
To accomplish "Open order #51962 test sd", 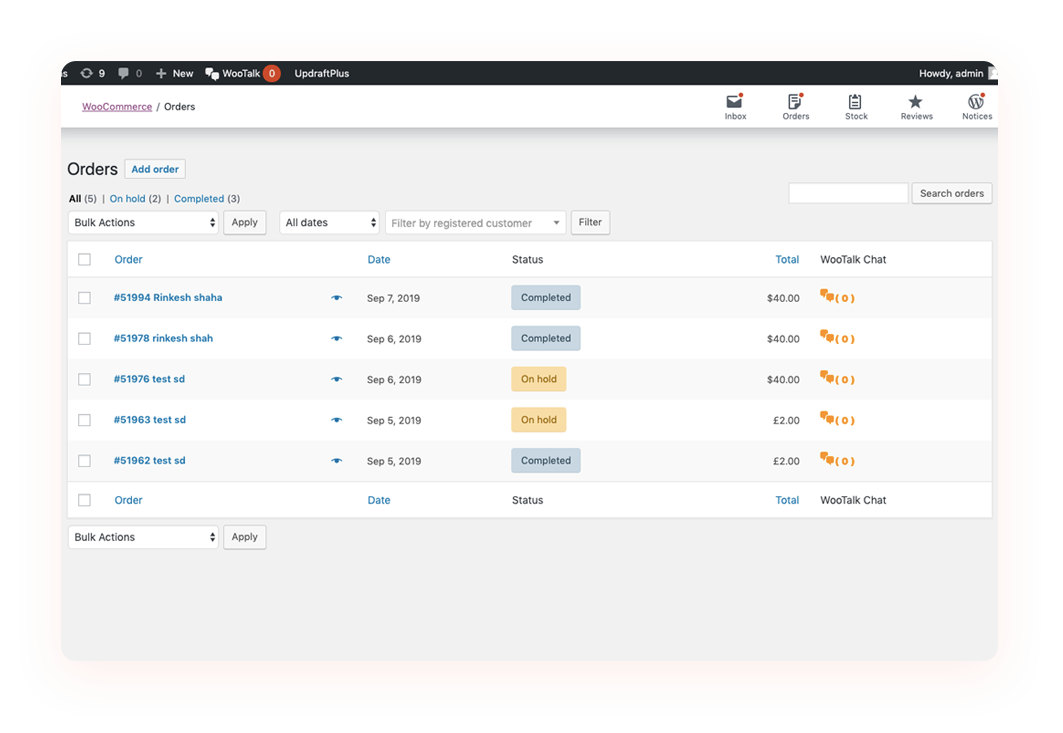I will (x=149, y=460).
